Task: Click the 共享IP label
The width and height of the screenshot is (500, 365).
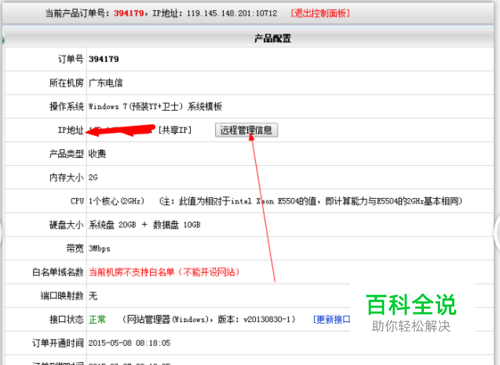Action: (175, 130)
